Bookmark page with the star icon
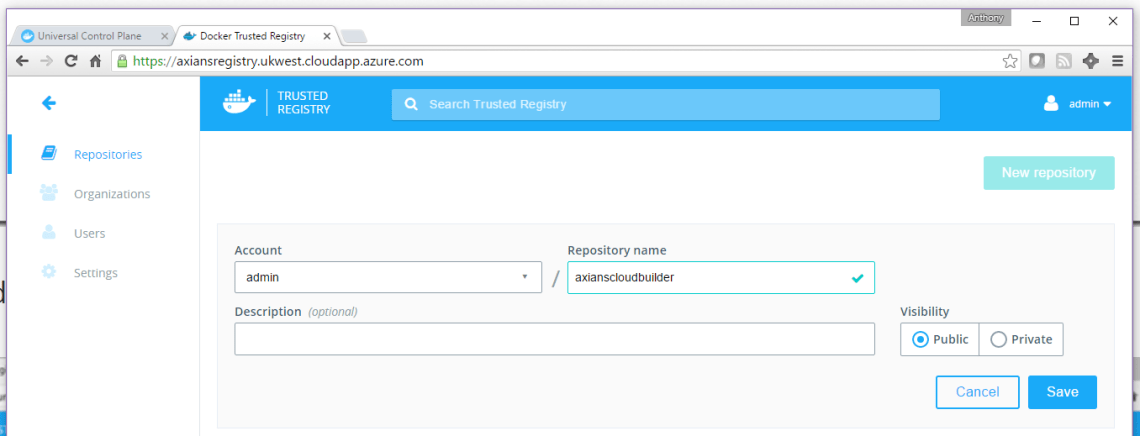Screen dimensions: 1140x436 tap(1010, 61)
